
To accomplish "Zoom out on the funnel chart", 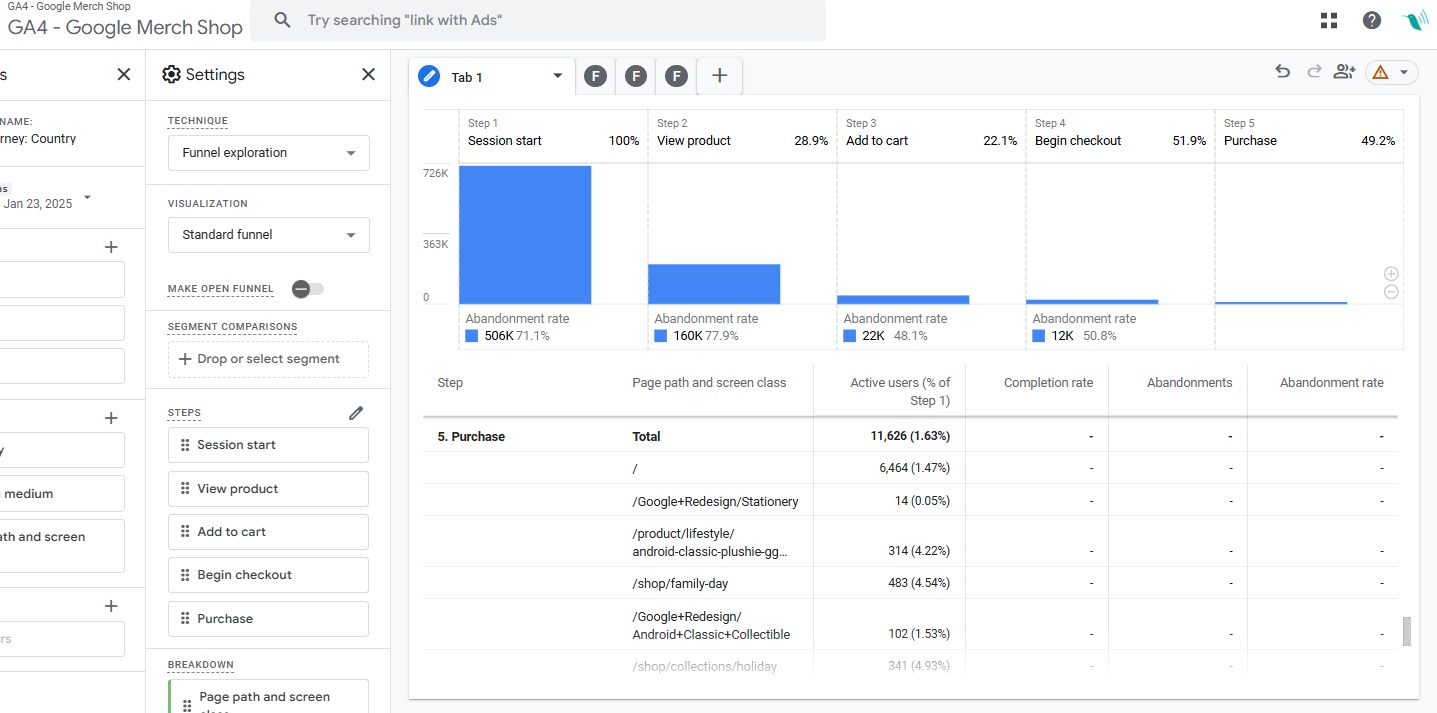I will click(1391, 292).
